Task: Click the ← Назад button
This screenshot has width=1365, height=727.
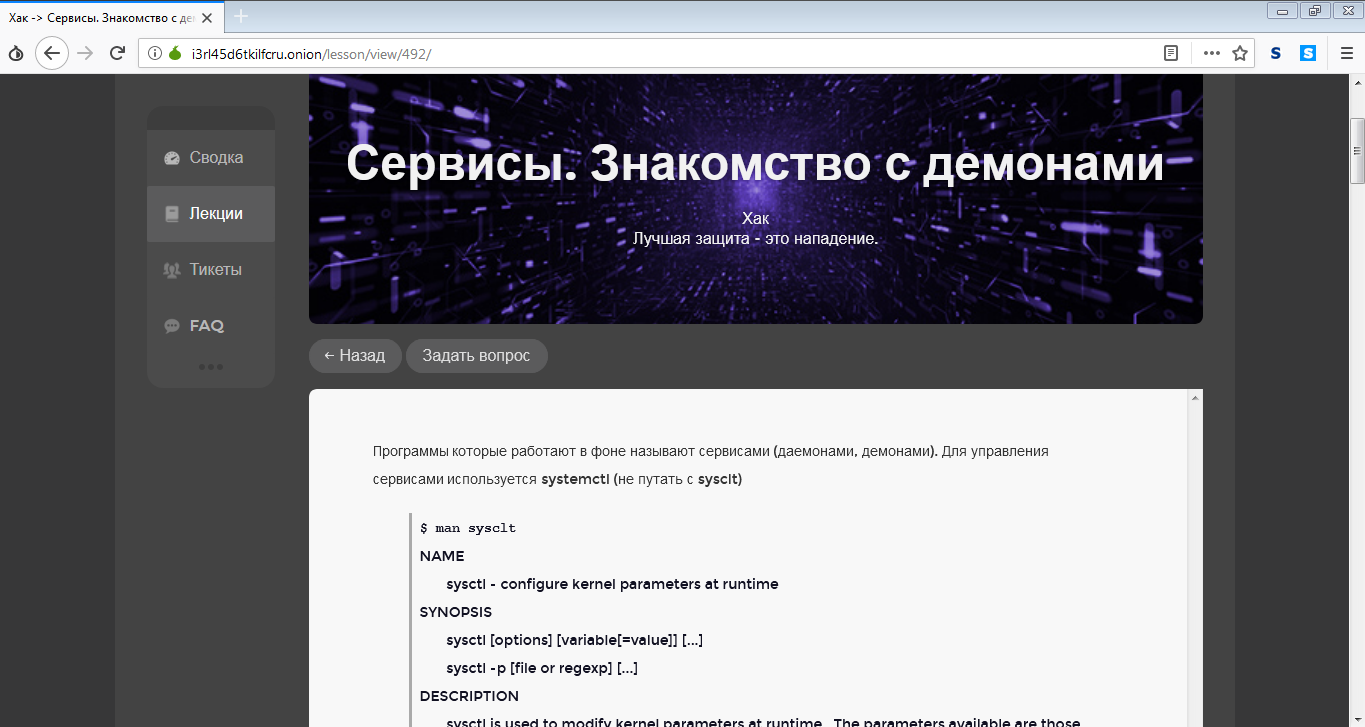Action: (355, 356)
